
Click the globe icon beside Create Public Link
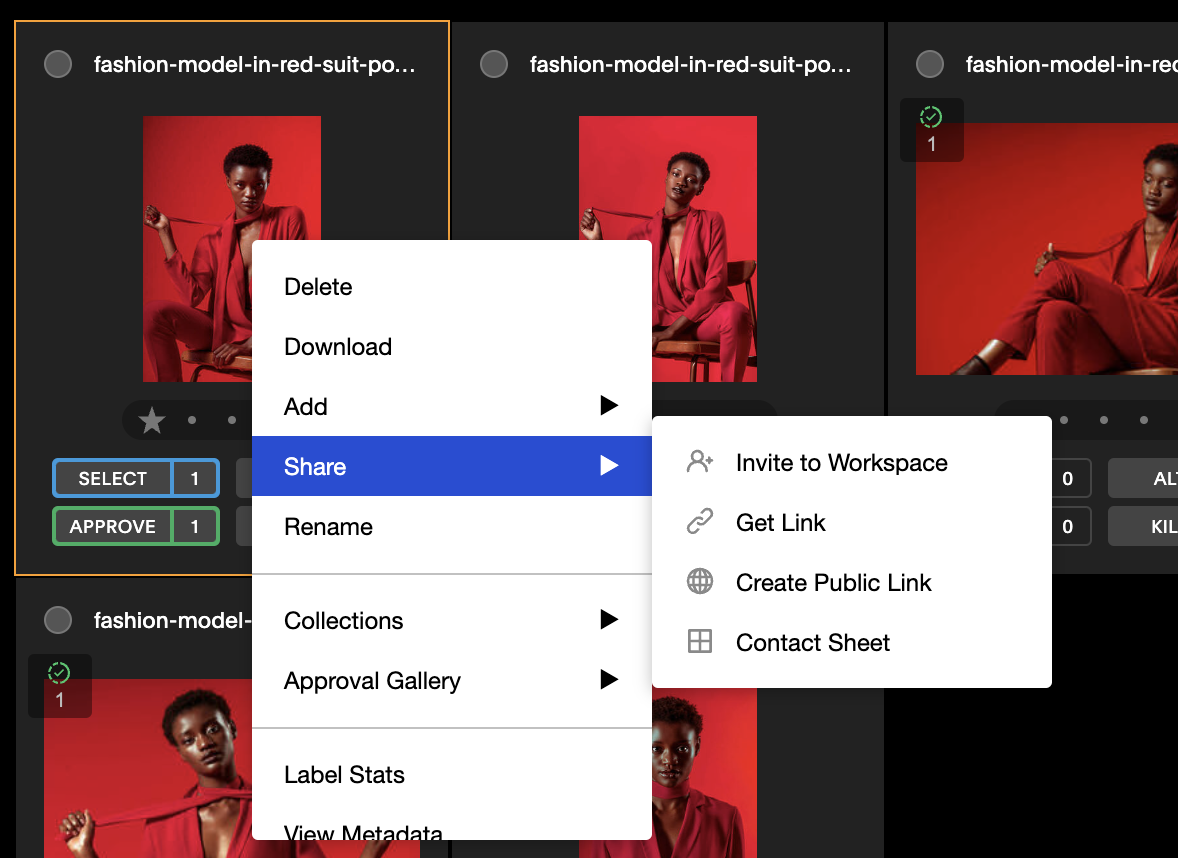(x=699, y=582)
